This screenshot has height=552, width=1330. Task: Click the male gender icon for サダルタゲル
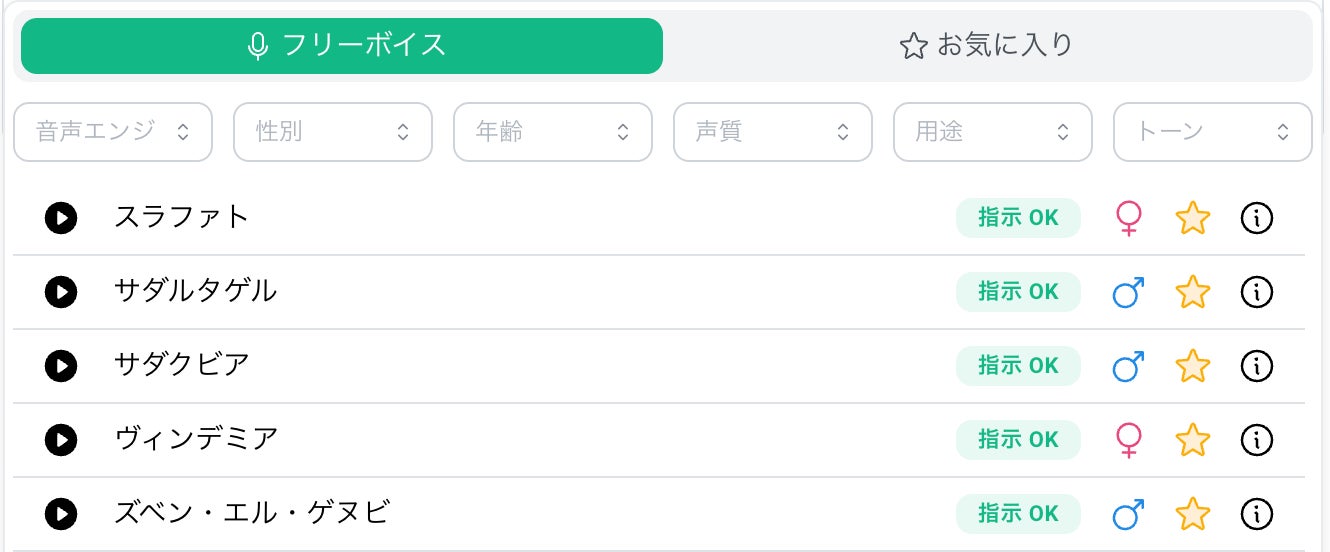(1129, 292)
